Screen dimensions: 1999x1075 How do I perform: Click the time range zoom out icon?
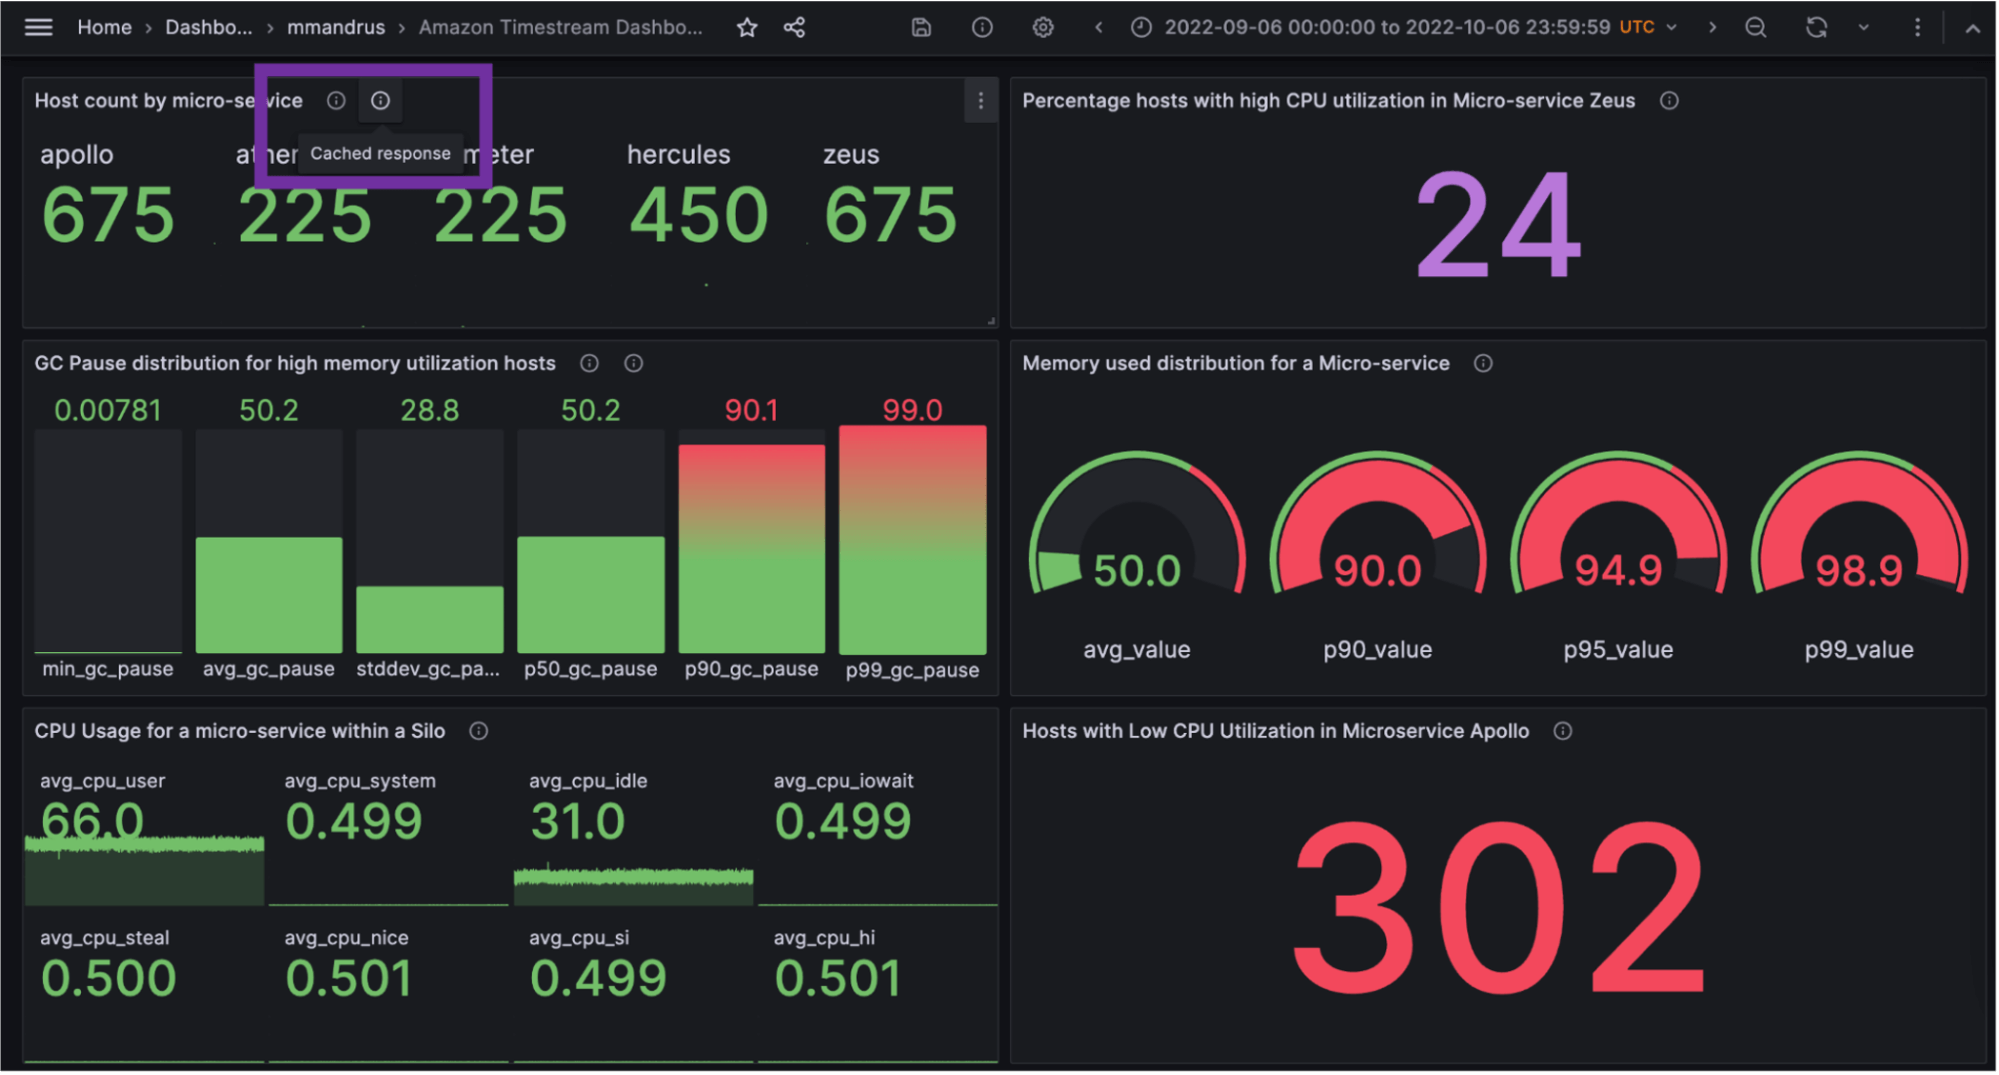pyautogui.click(x=1756, y=27)
